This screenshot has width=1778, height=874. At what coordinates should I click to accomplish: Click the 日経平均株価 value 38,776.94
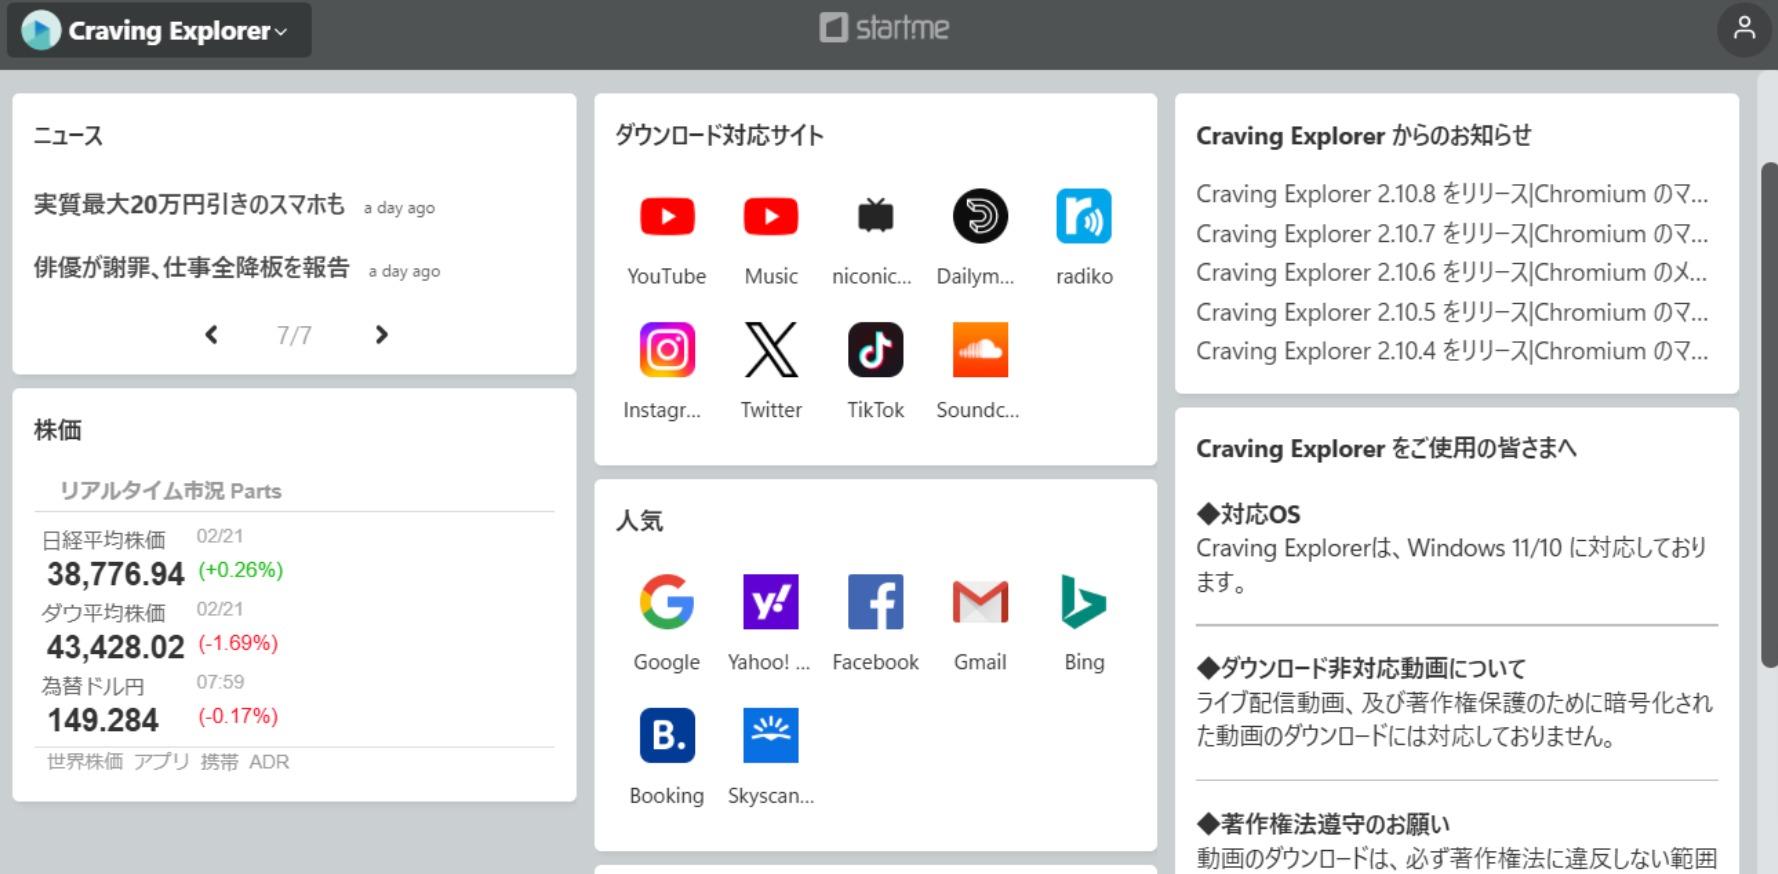(116, 574)
